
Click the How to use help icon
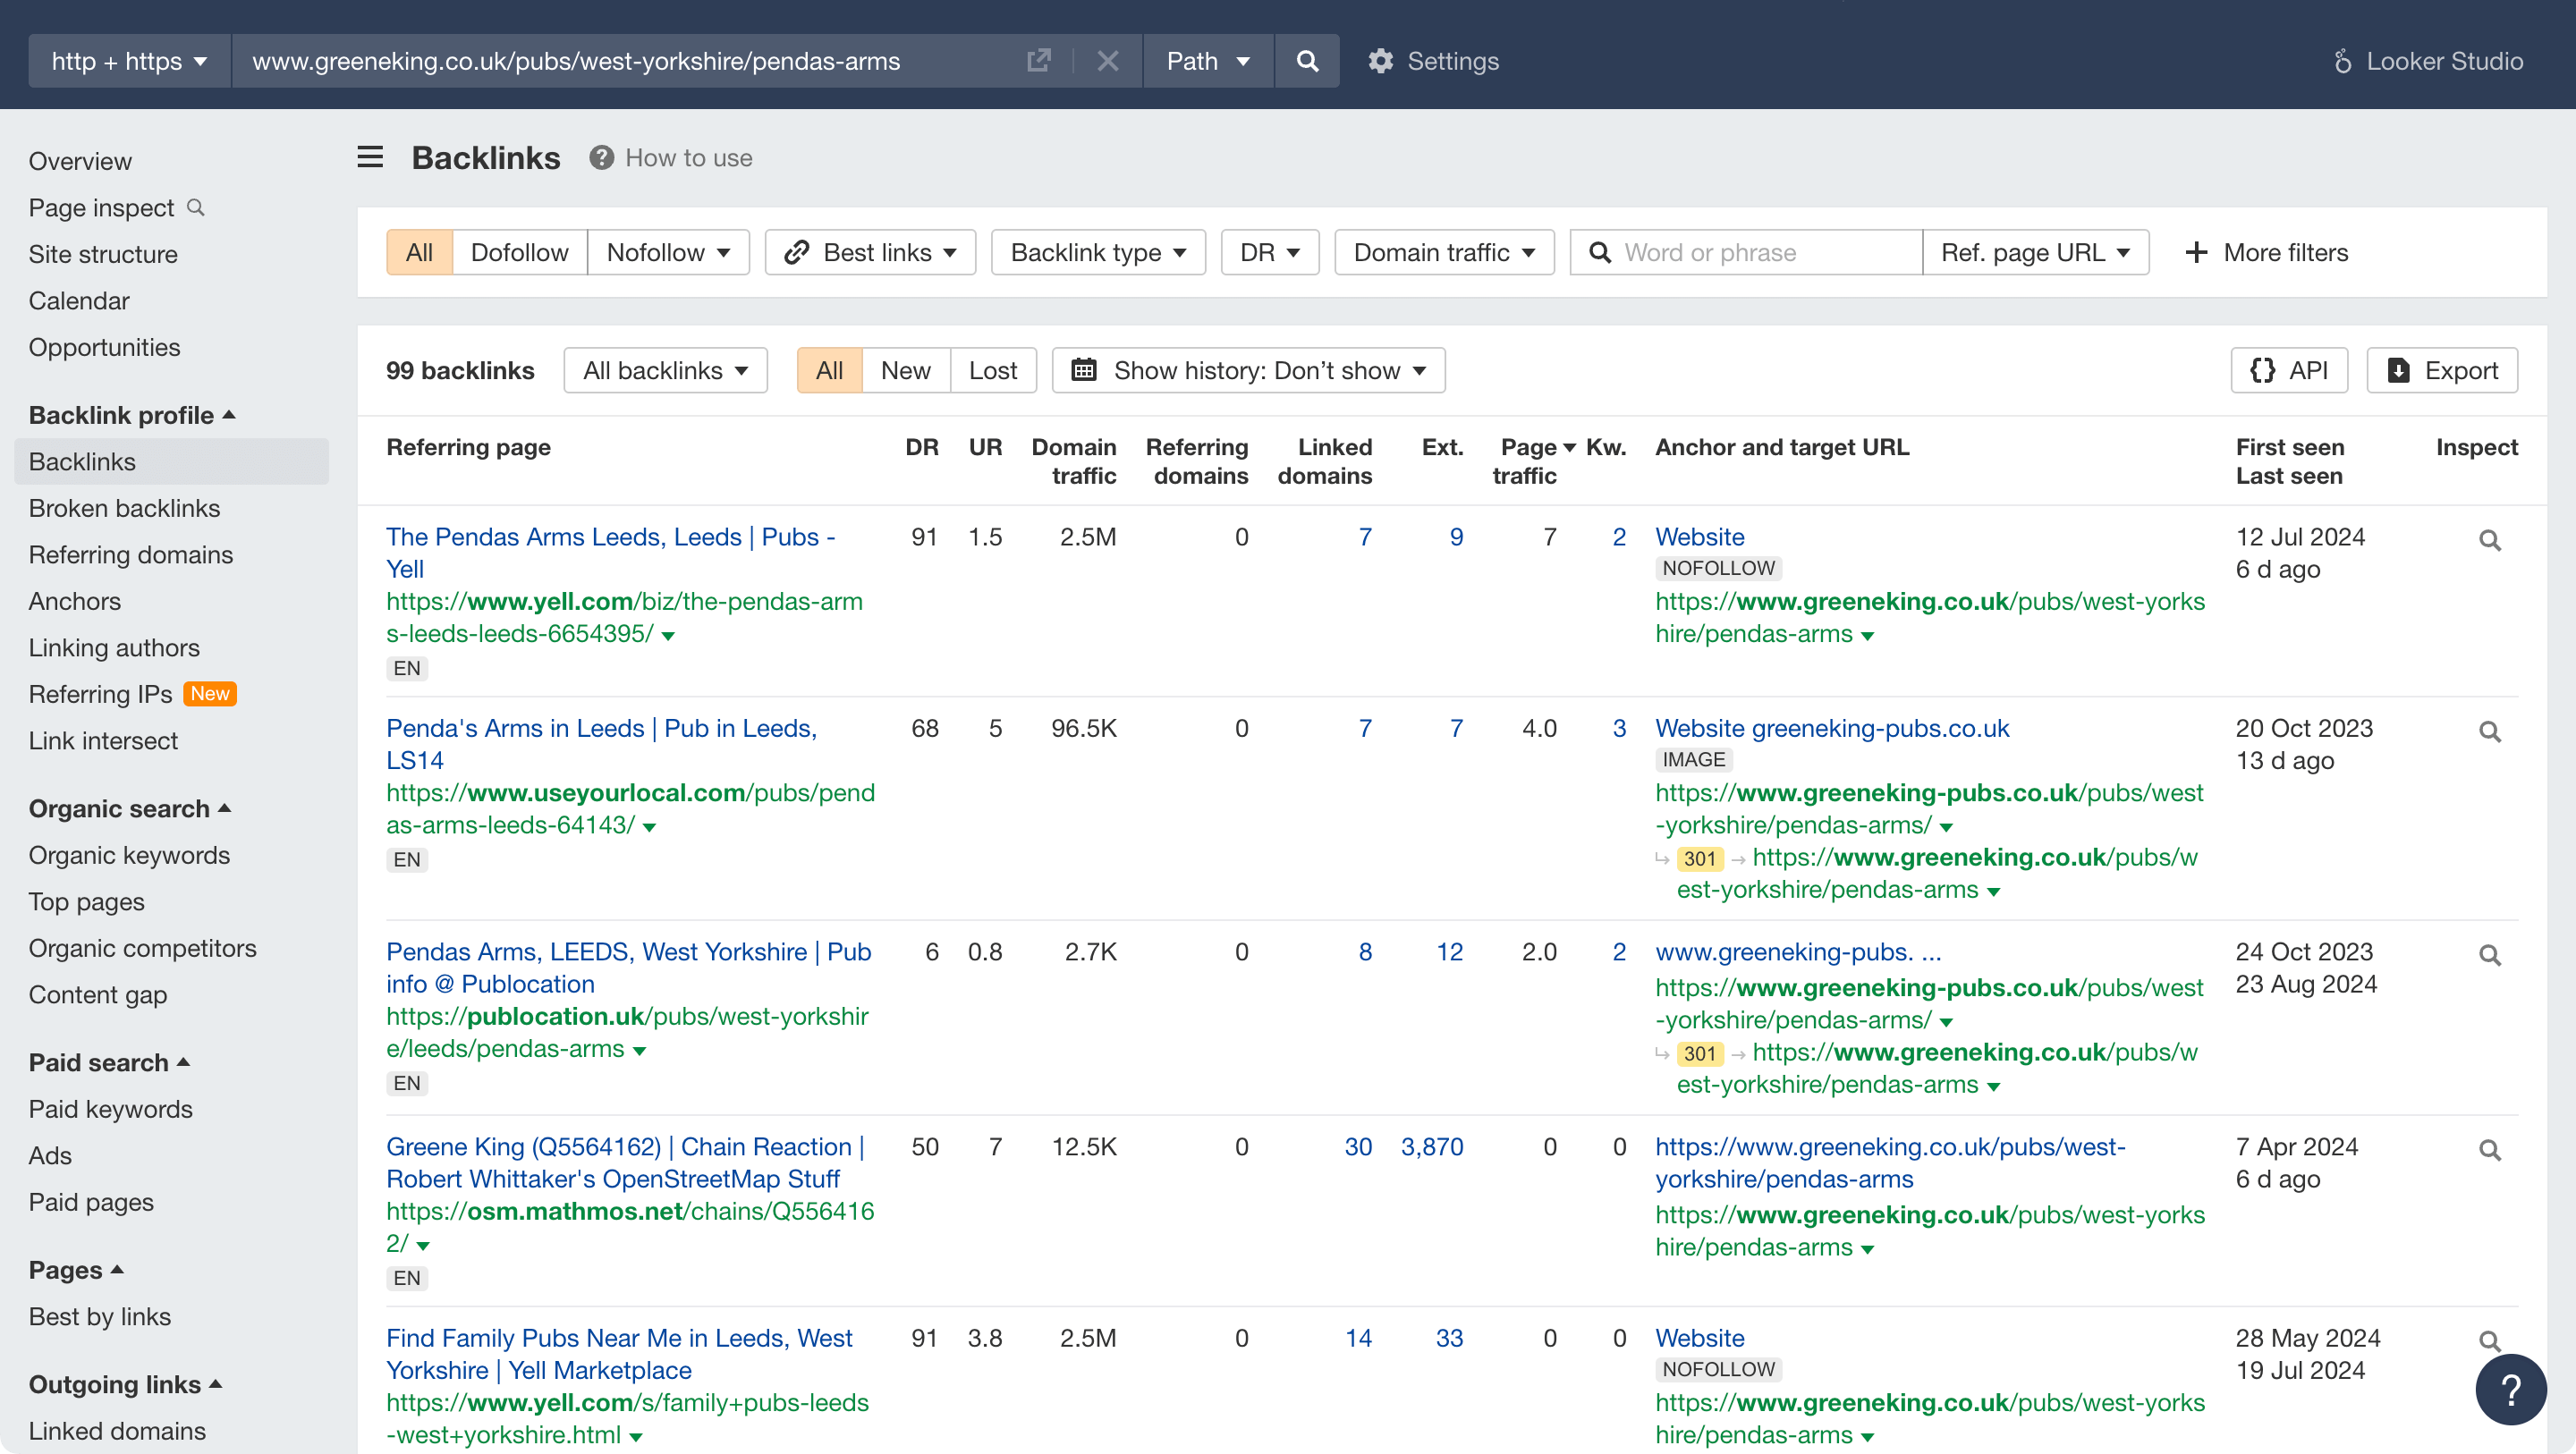click(x=601, y=157)
